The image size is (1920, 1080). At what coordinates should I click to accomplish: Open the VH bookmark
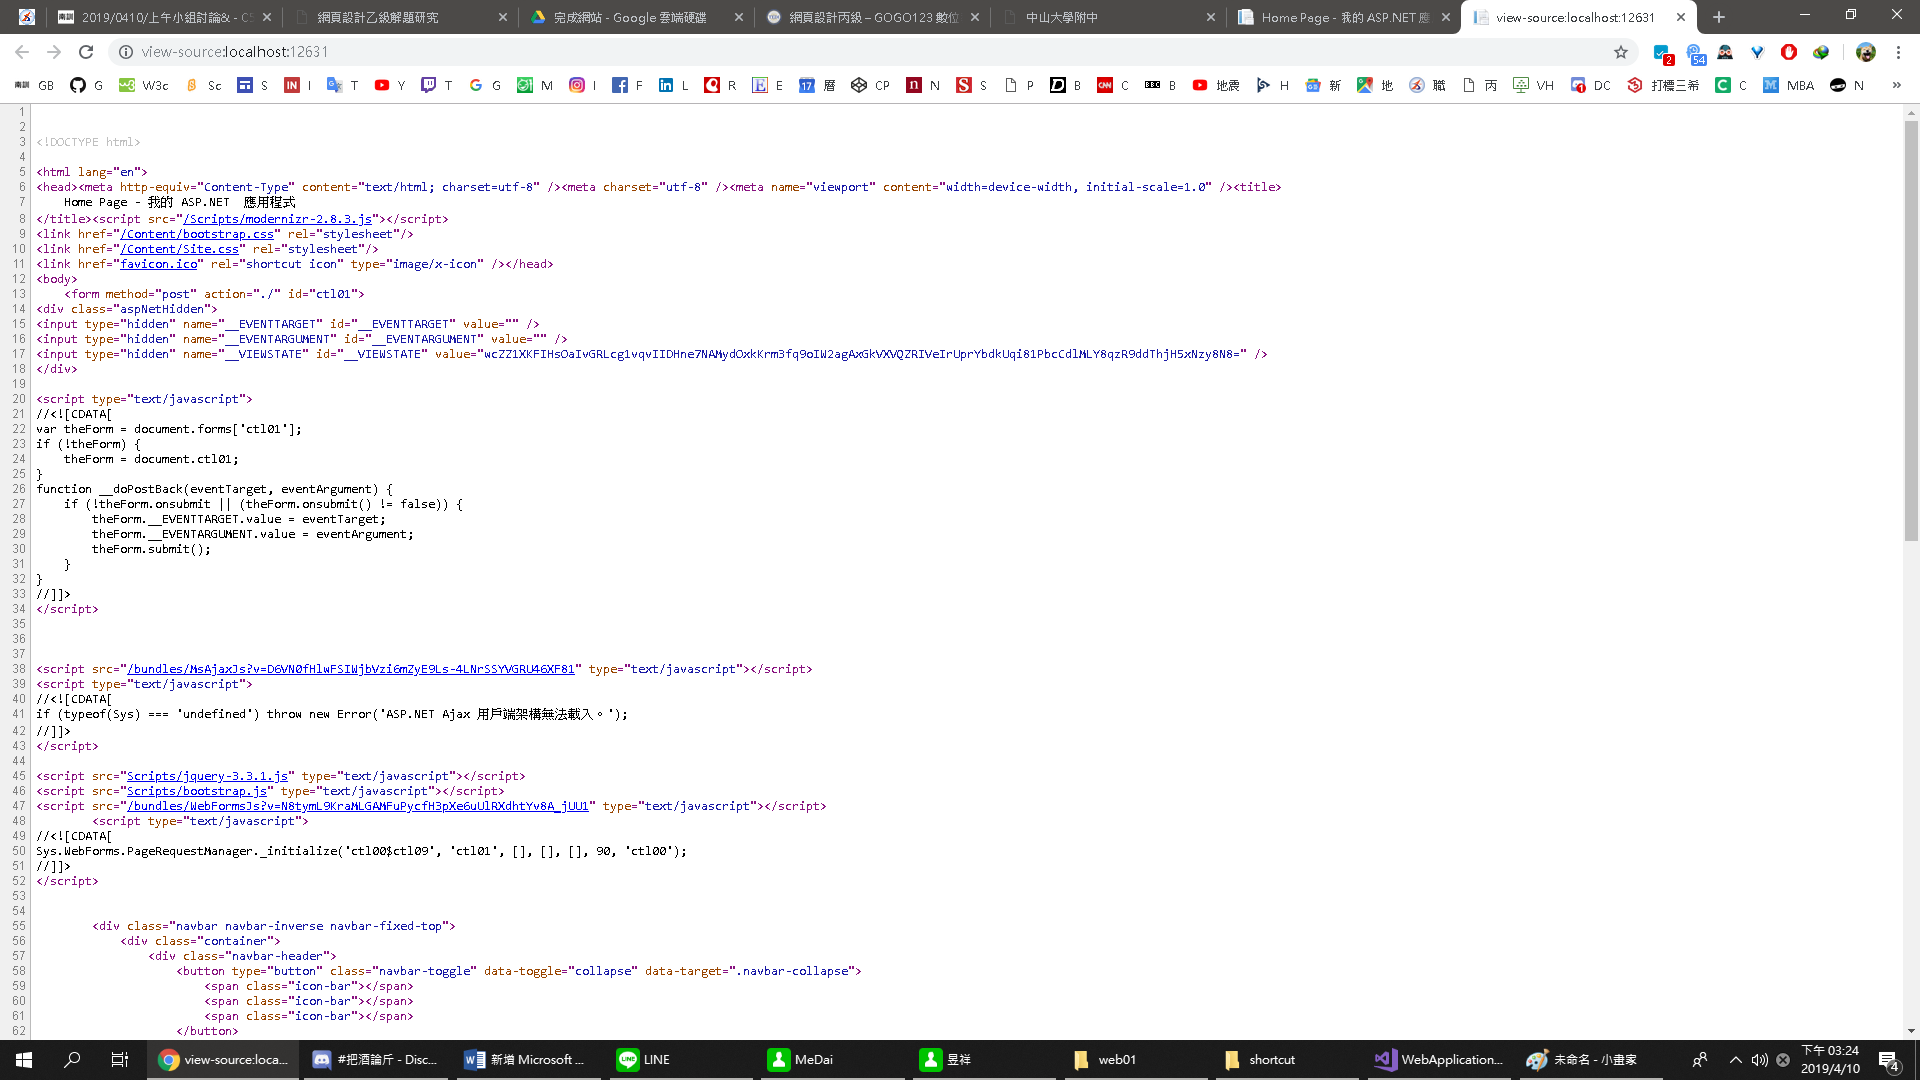click(x=1534, y=85)
